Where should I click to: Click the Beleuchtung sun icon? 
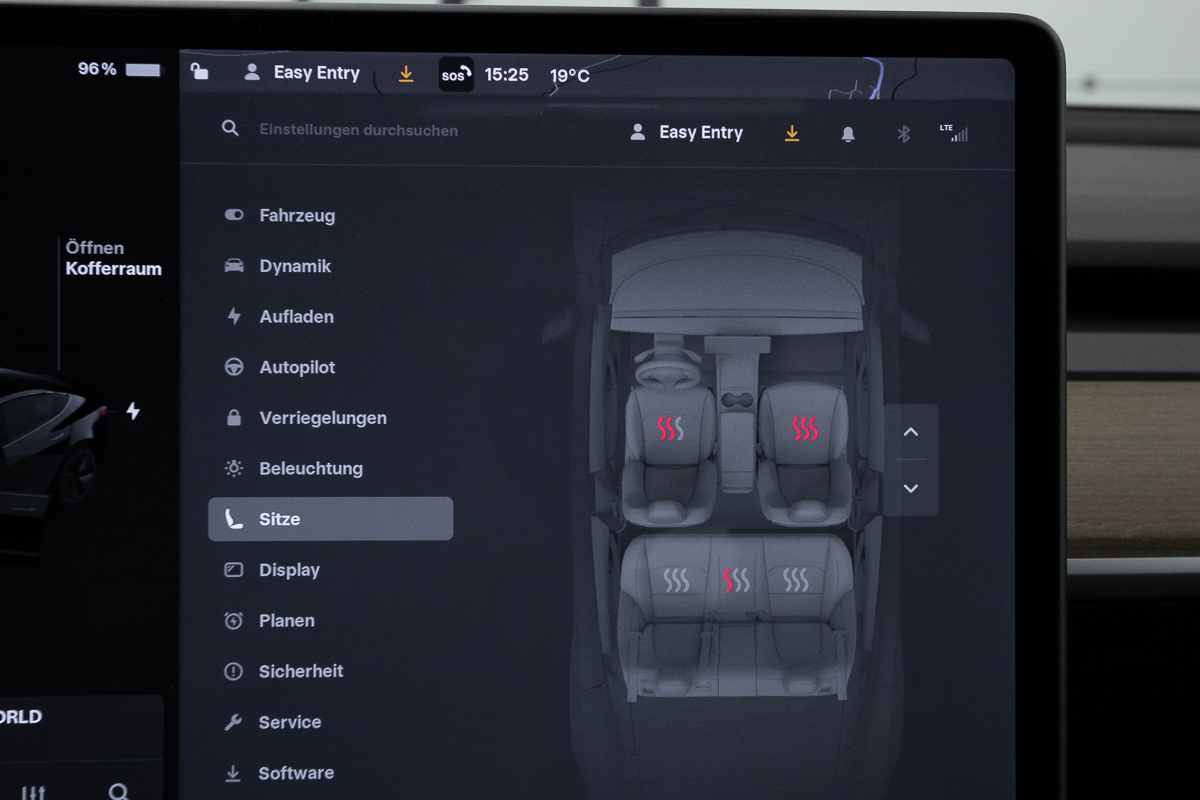tap(234, 468)
